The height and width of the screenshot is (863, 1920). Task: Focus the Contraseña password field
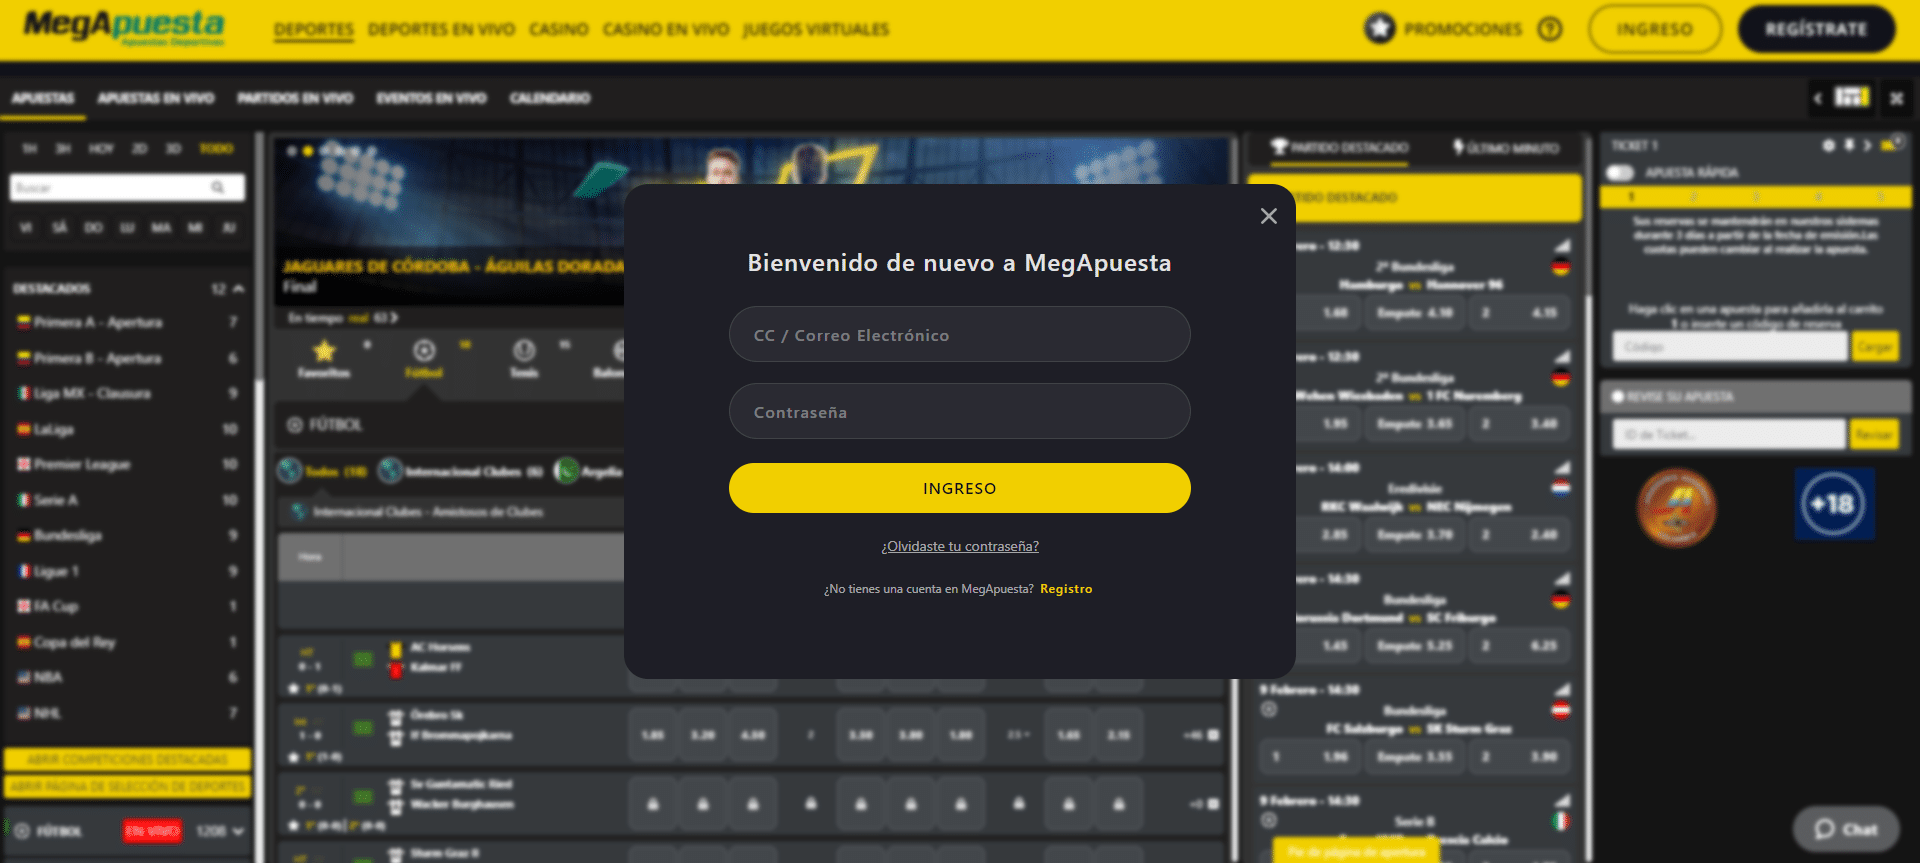point(959,411)
